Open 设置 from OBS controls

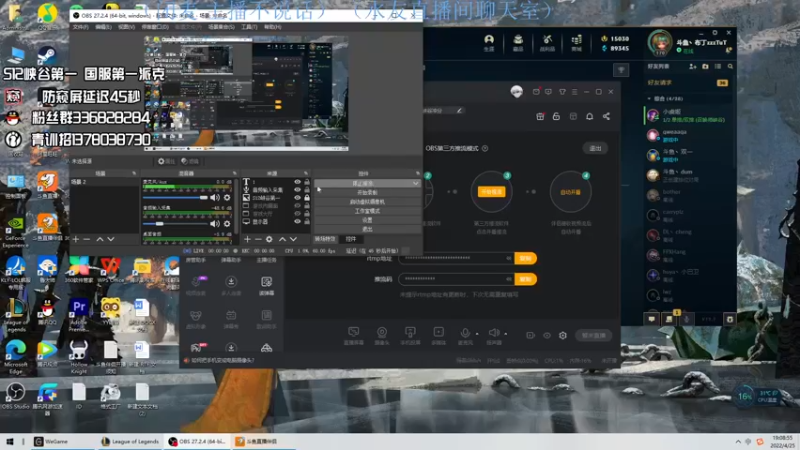tap(367, 220)
